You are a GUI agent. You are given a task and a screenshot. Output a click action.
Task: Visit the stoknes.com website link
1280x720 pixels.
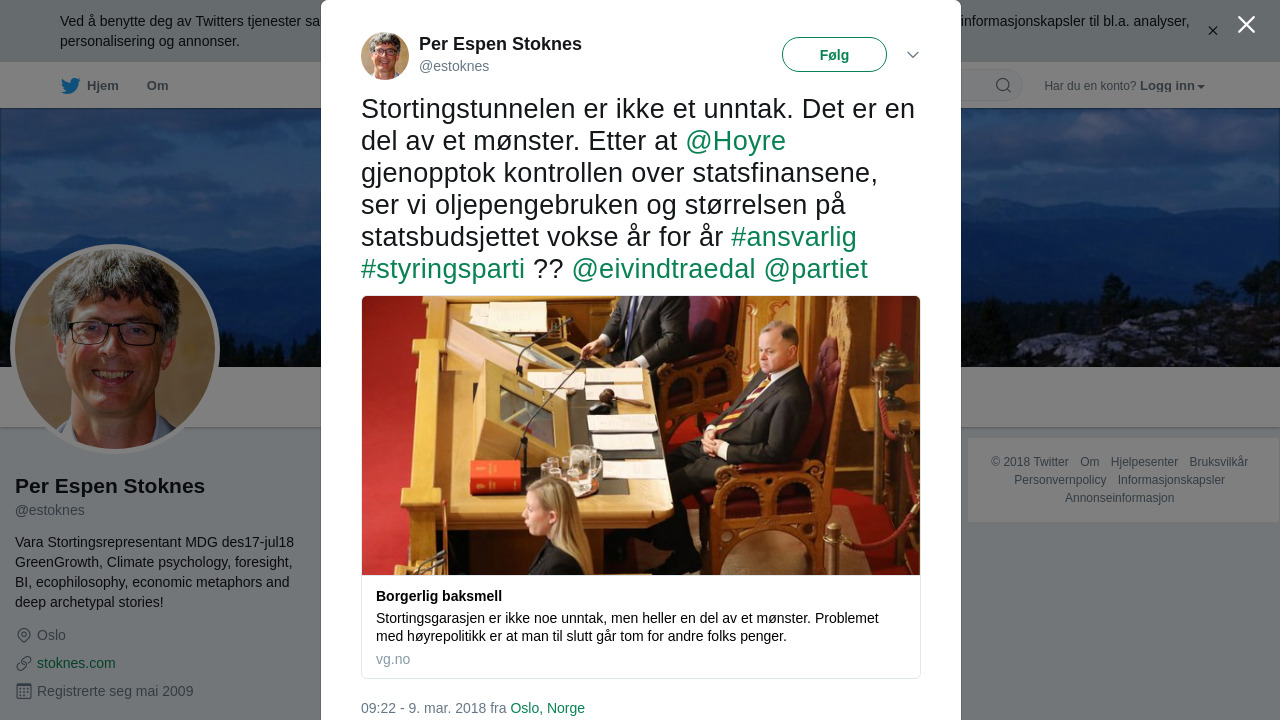click(76, 663)
